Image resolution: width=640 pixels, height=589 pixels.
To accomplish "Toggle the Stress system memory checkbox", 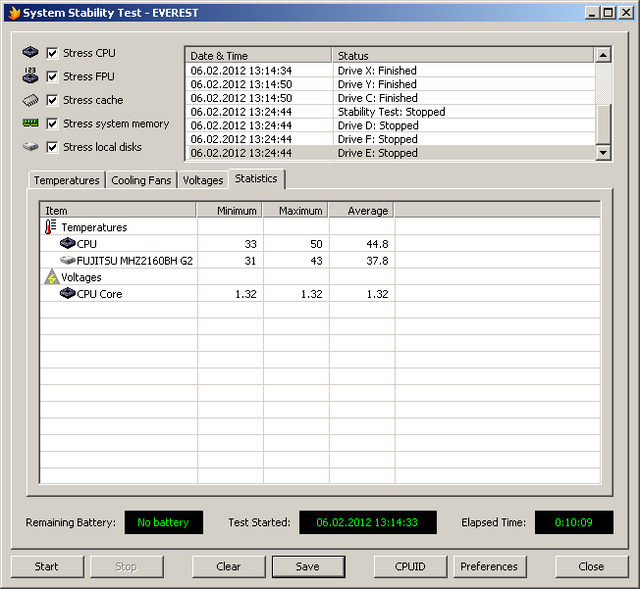I will [53, 123].
